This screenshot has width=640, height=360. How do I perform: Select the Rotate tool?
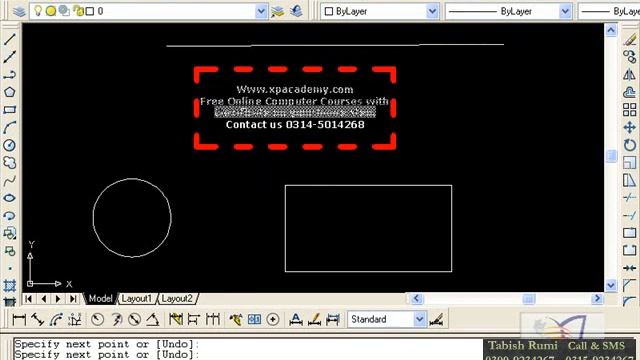coord(630,145)
